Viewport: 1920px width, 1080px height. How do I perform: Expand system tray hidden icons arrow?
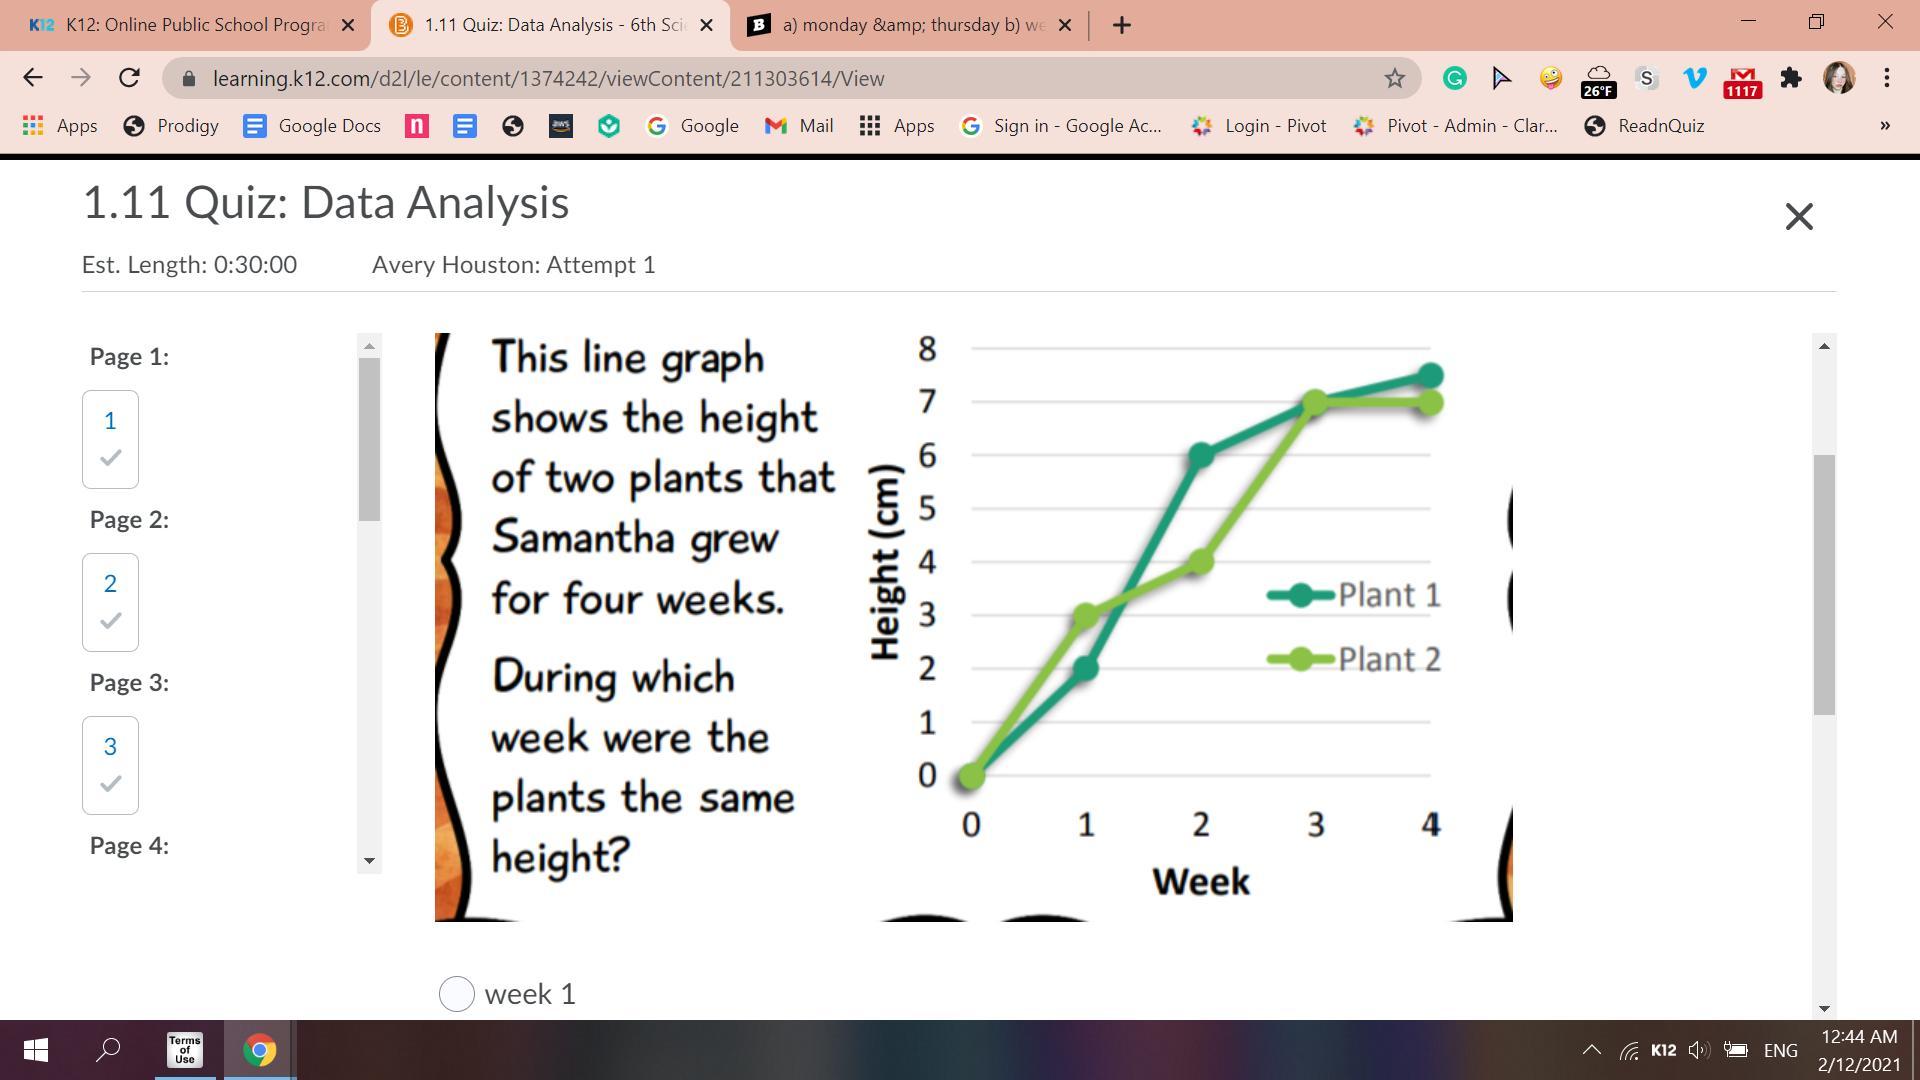click(x=1591, y=1050)
